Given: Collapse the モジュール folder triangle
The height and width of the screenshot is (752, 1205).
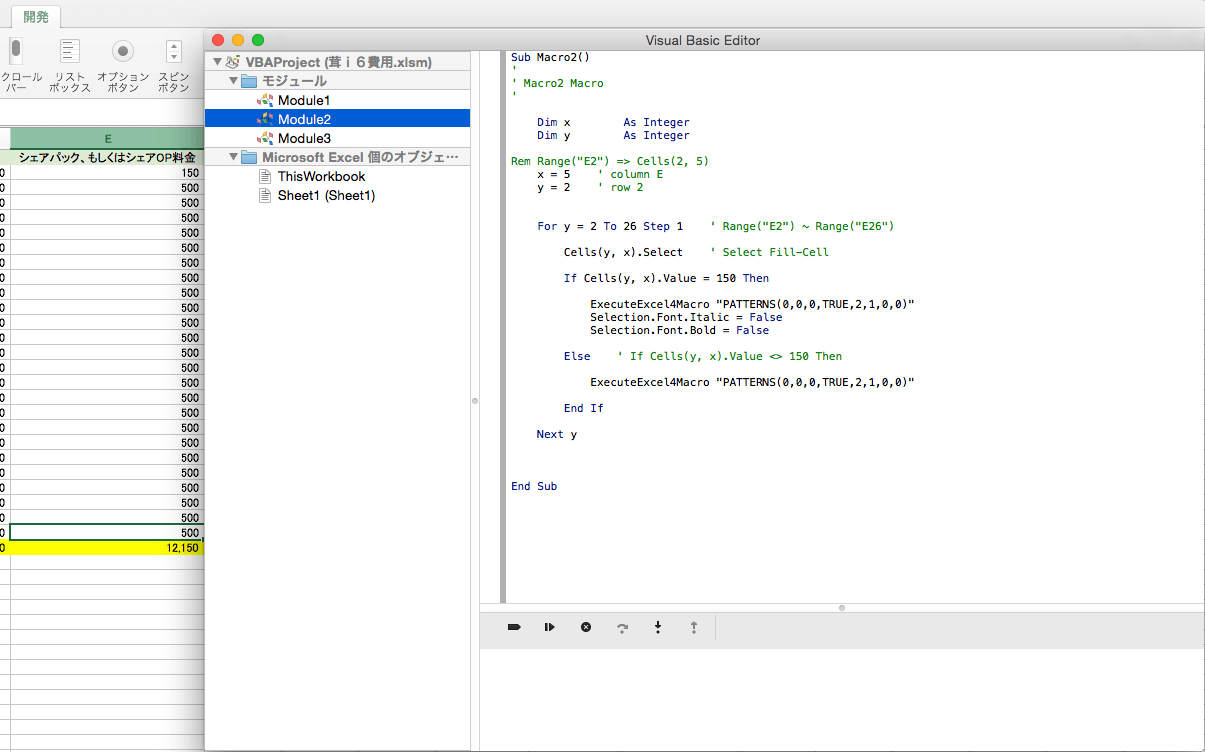Looking at the screenshot, I should pyautogui.click(x=234, y=81).
